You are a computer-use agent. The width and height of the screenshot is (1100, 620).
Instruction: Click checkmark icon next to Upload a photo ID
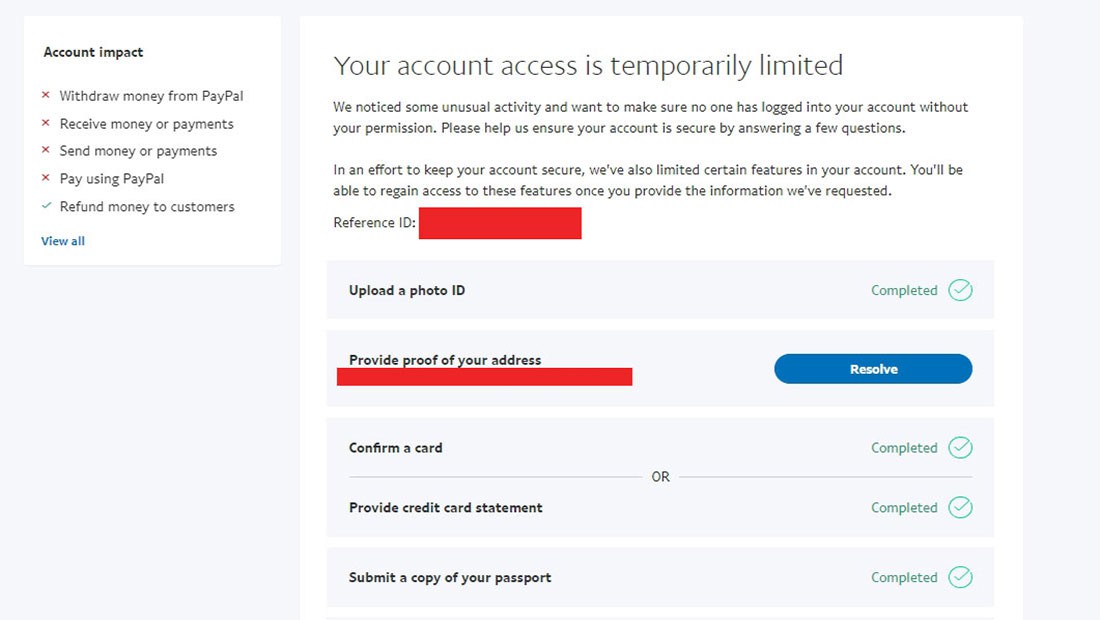(x=960, y=291)
